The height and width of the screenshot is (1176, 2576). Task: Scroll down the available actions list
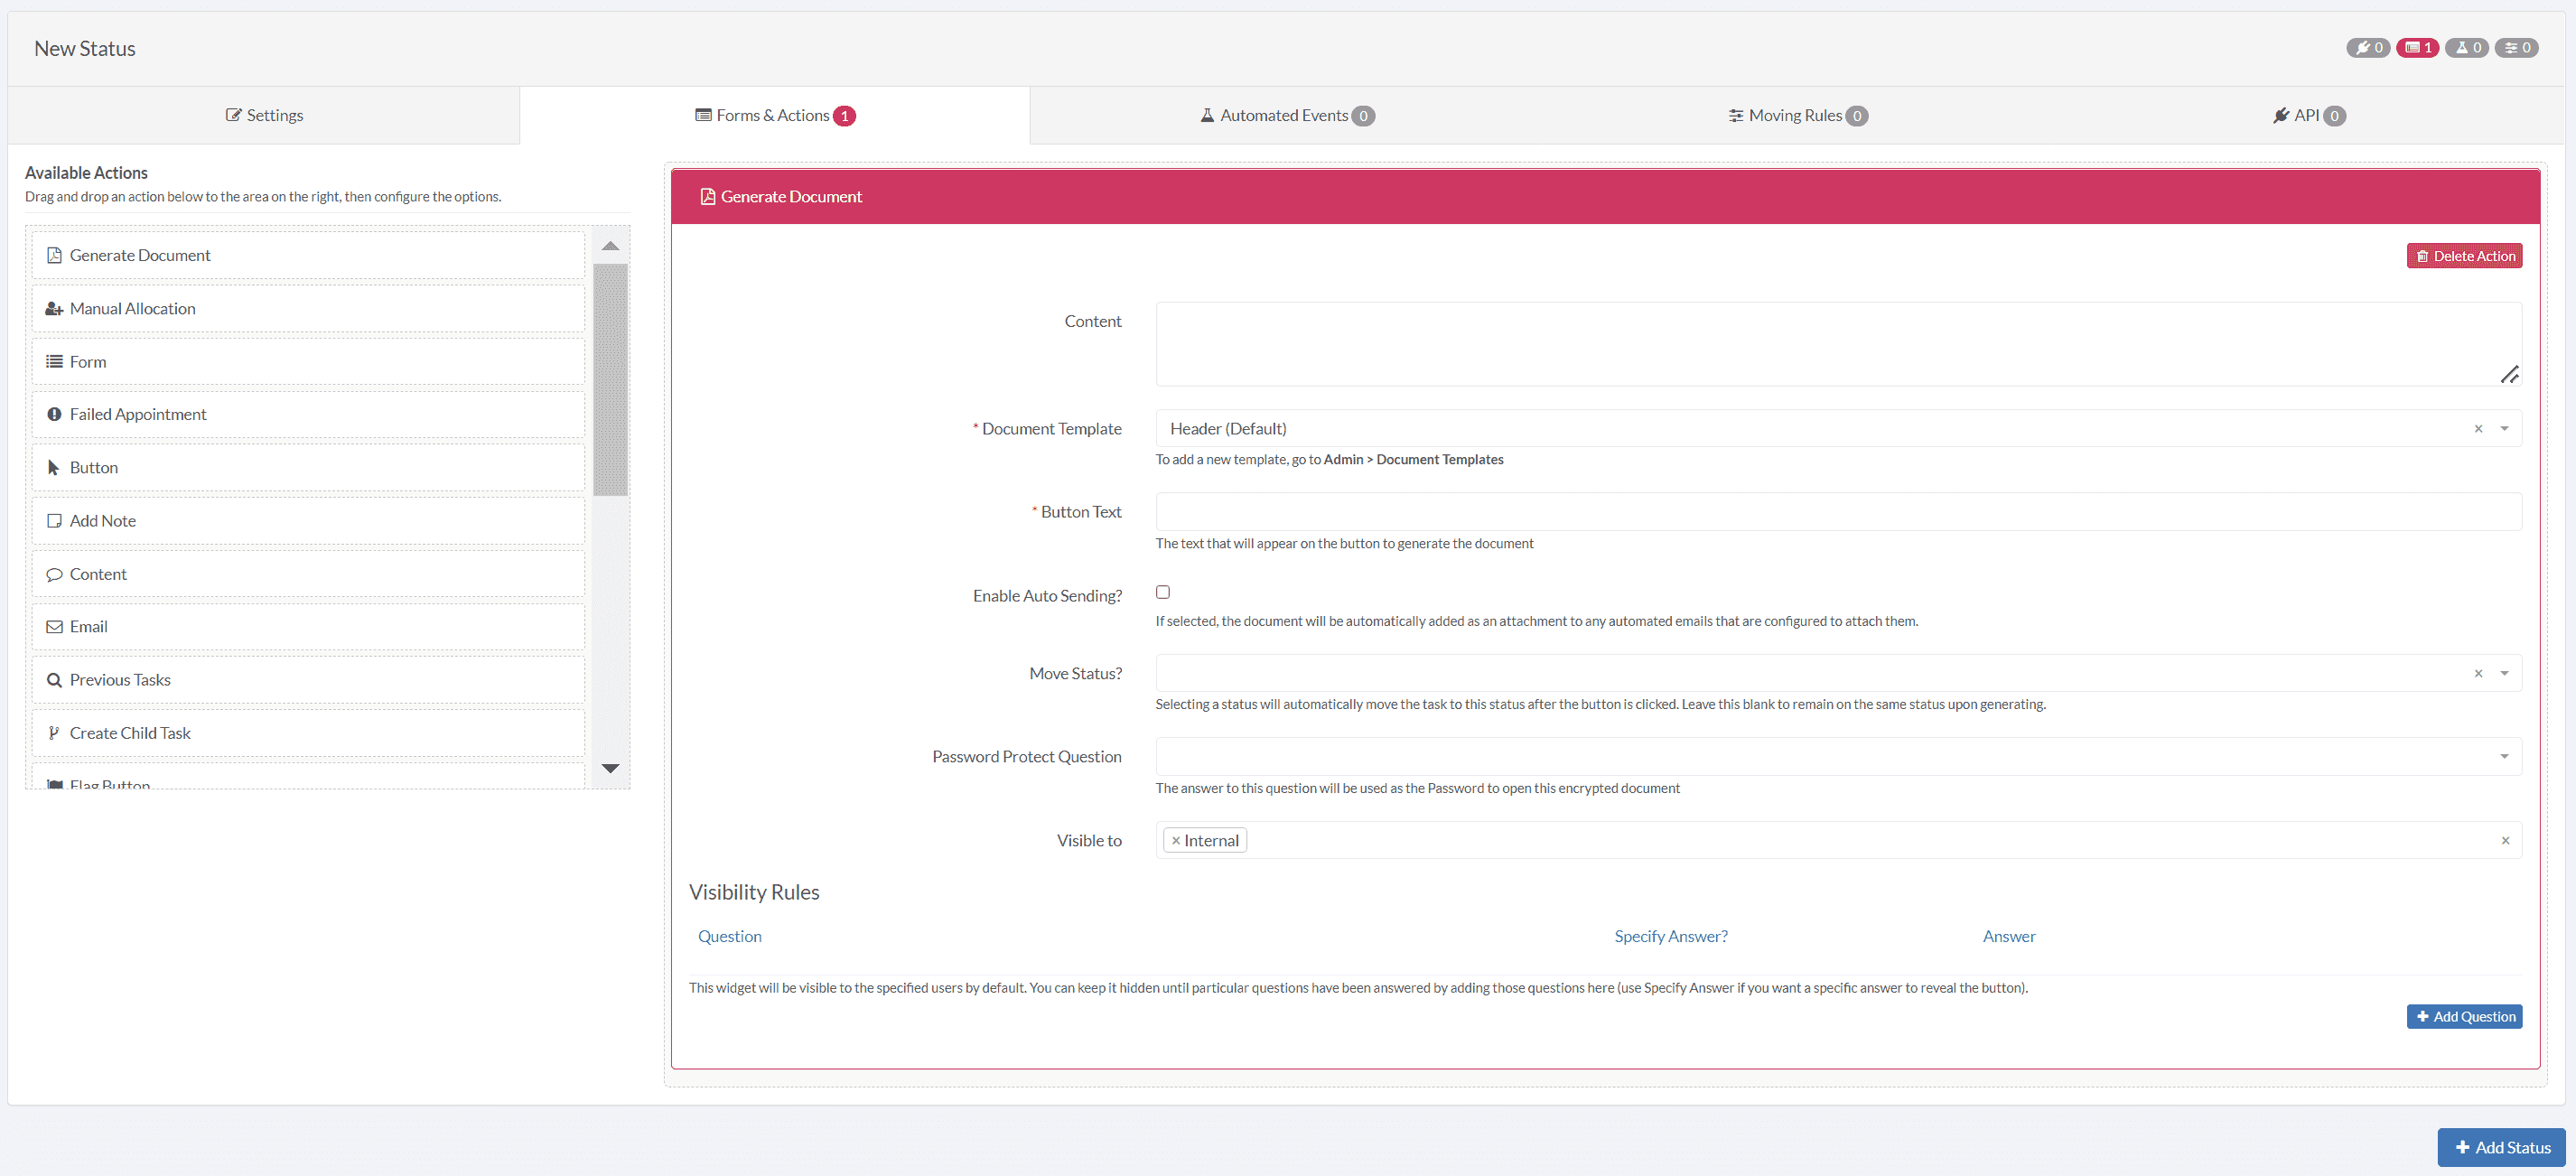tap(611, 767)
